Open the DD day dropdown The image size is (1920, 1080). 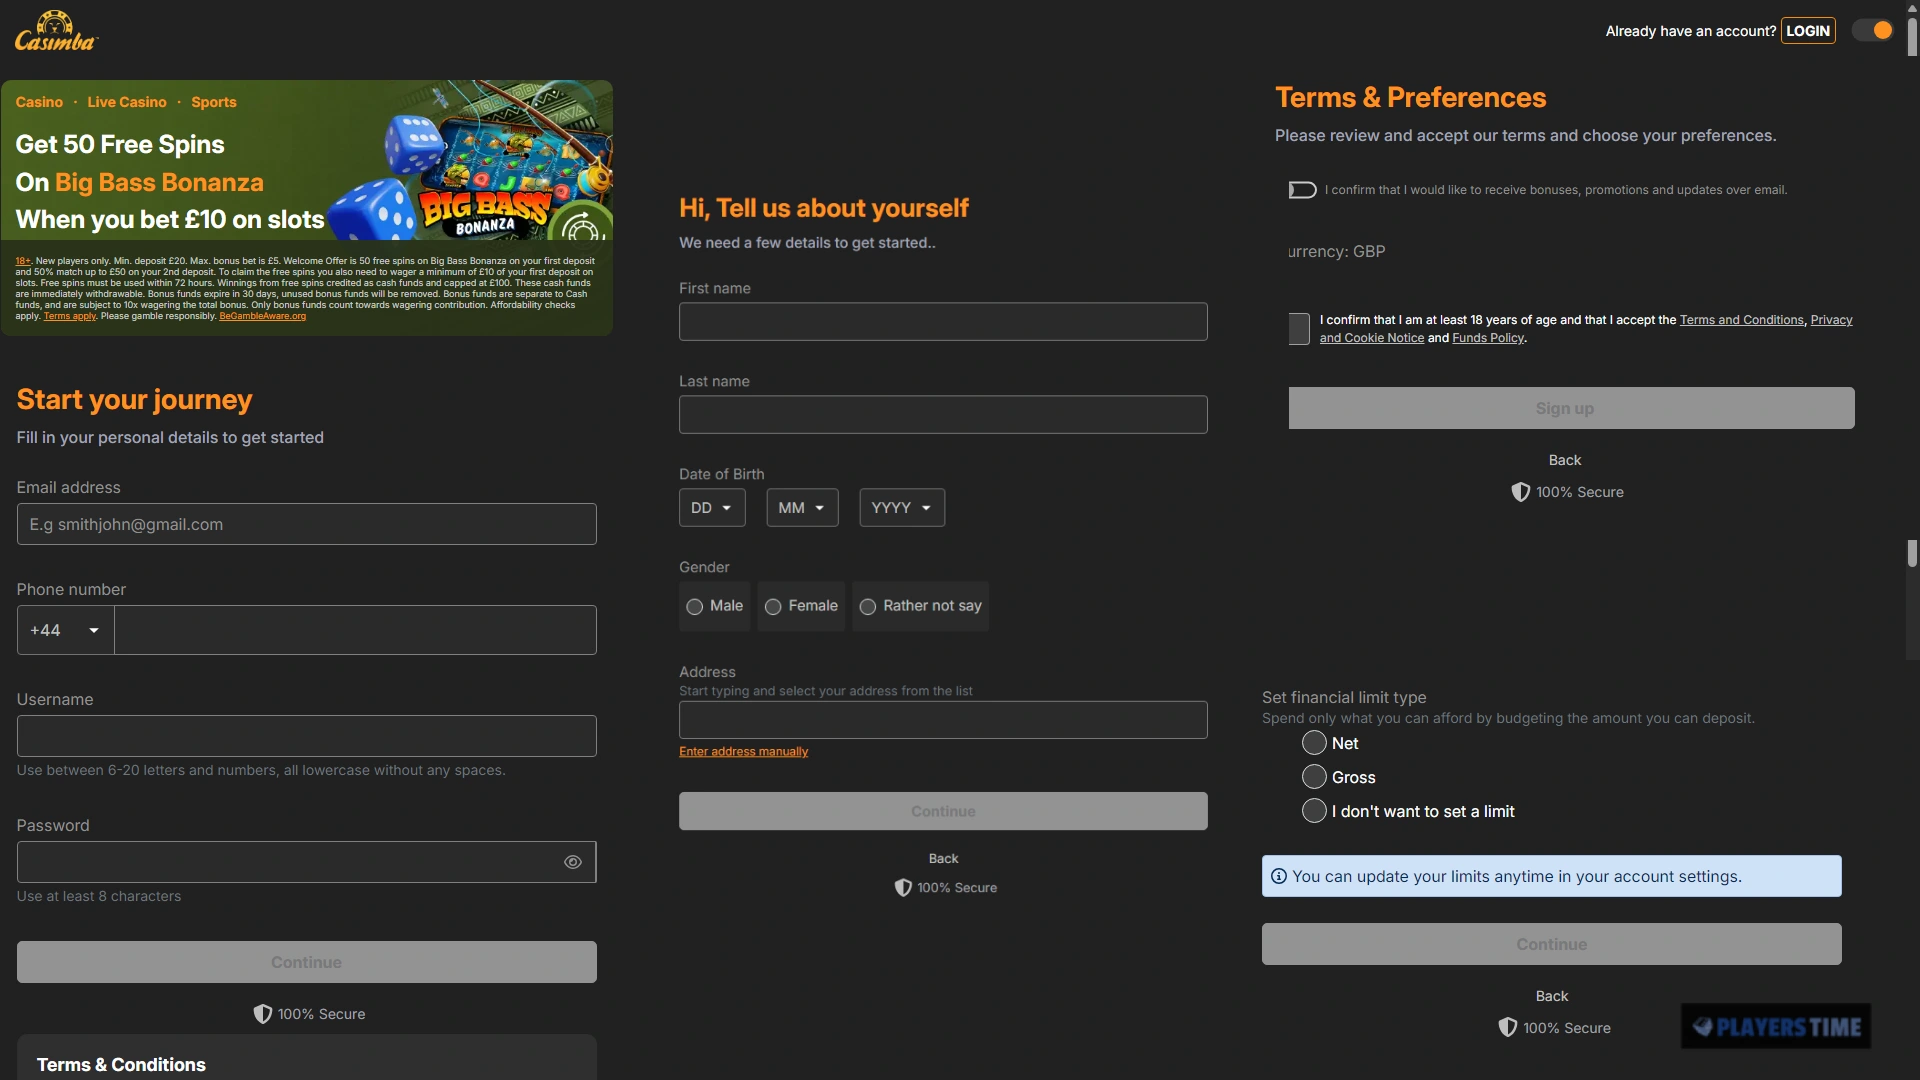(x=712, y=508)
